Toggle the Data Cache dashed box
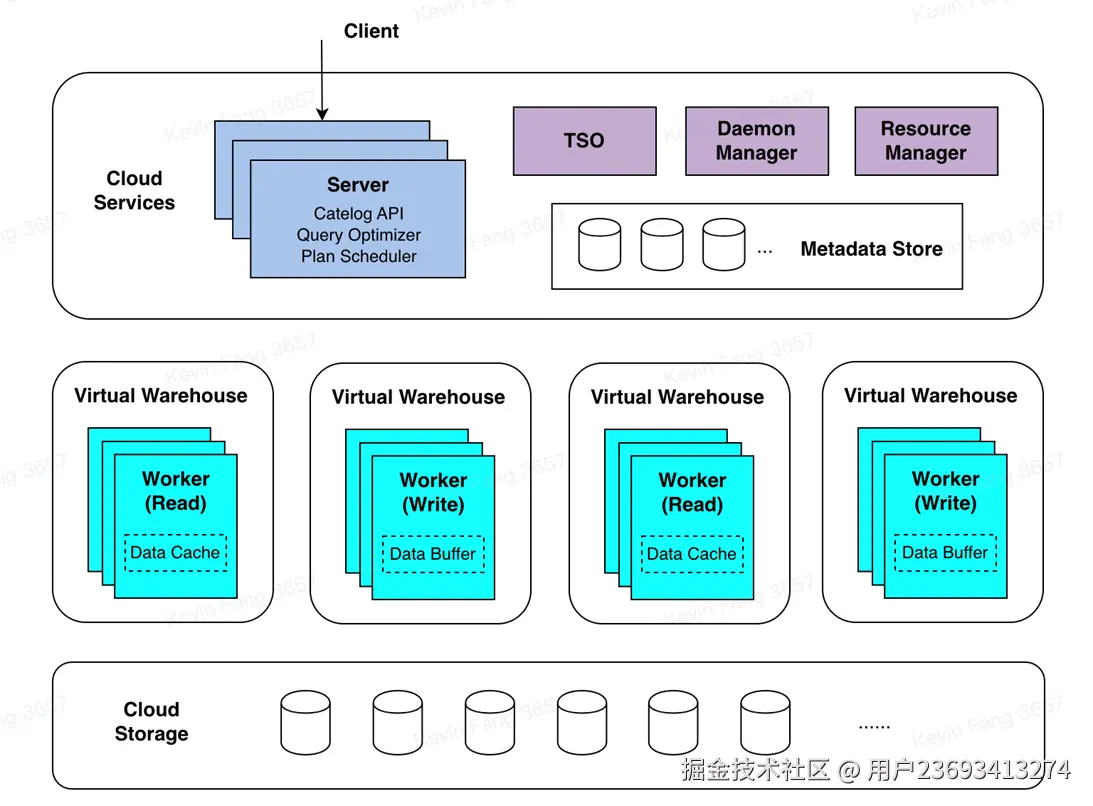This screenshot has width=1093, height=806. point(176,554)
